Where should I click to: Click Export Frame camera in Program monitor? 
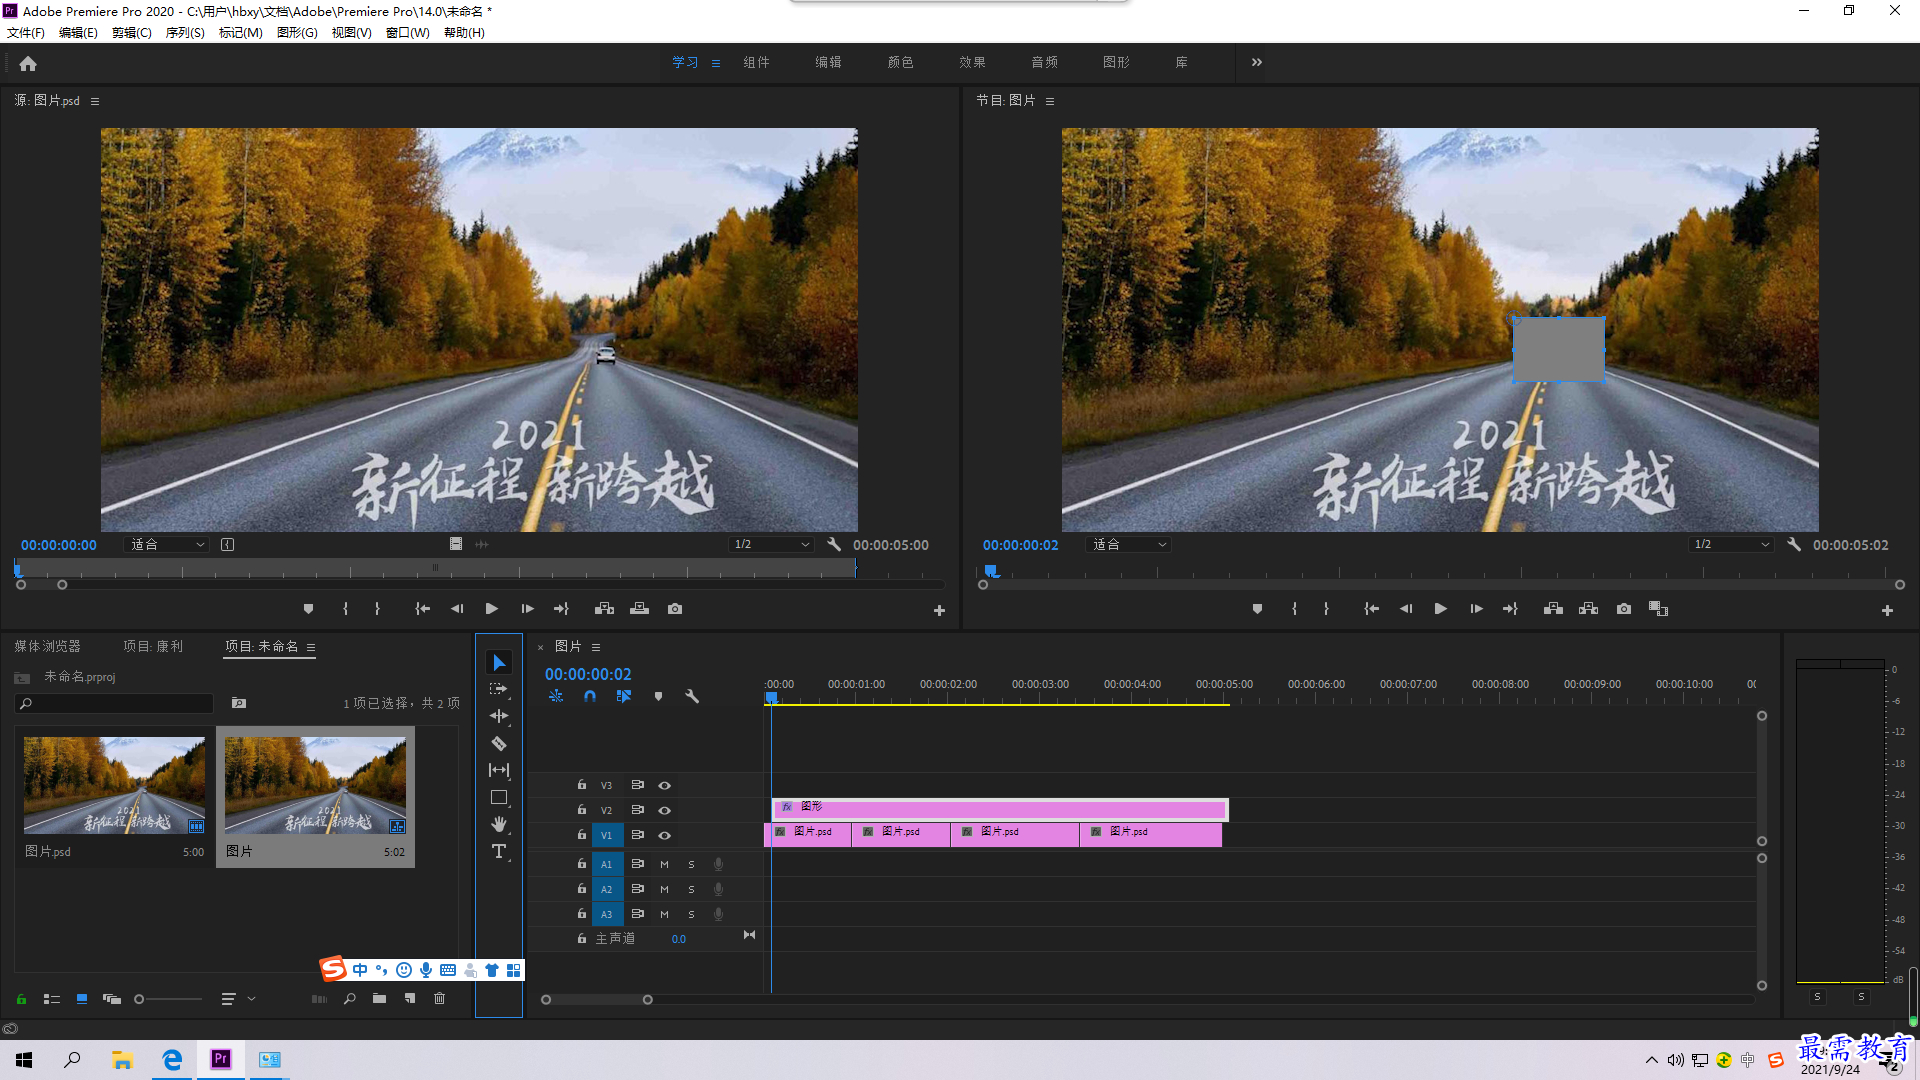click(1624, 609)
